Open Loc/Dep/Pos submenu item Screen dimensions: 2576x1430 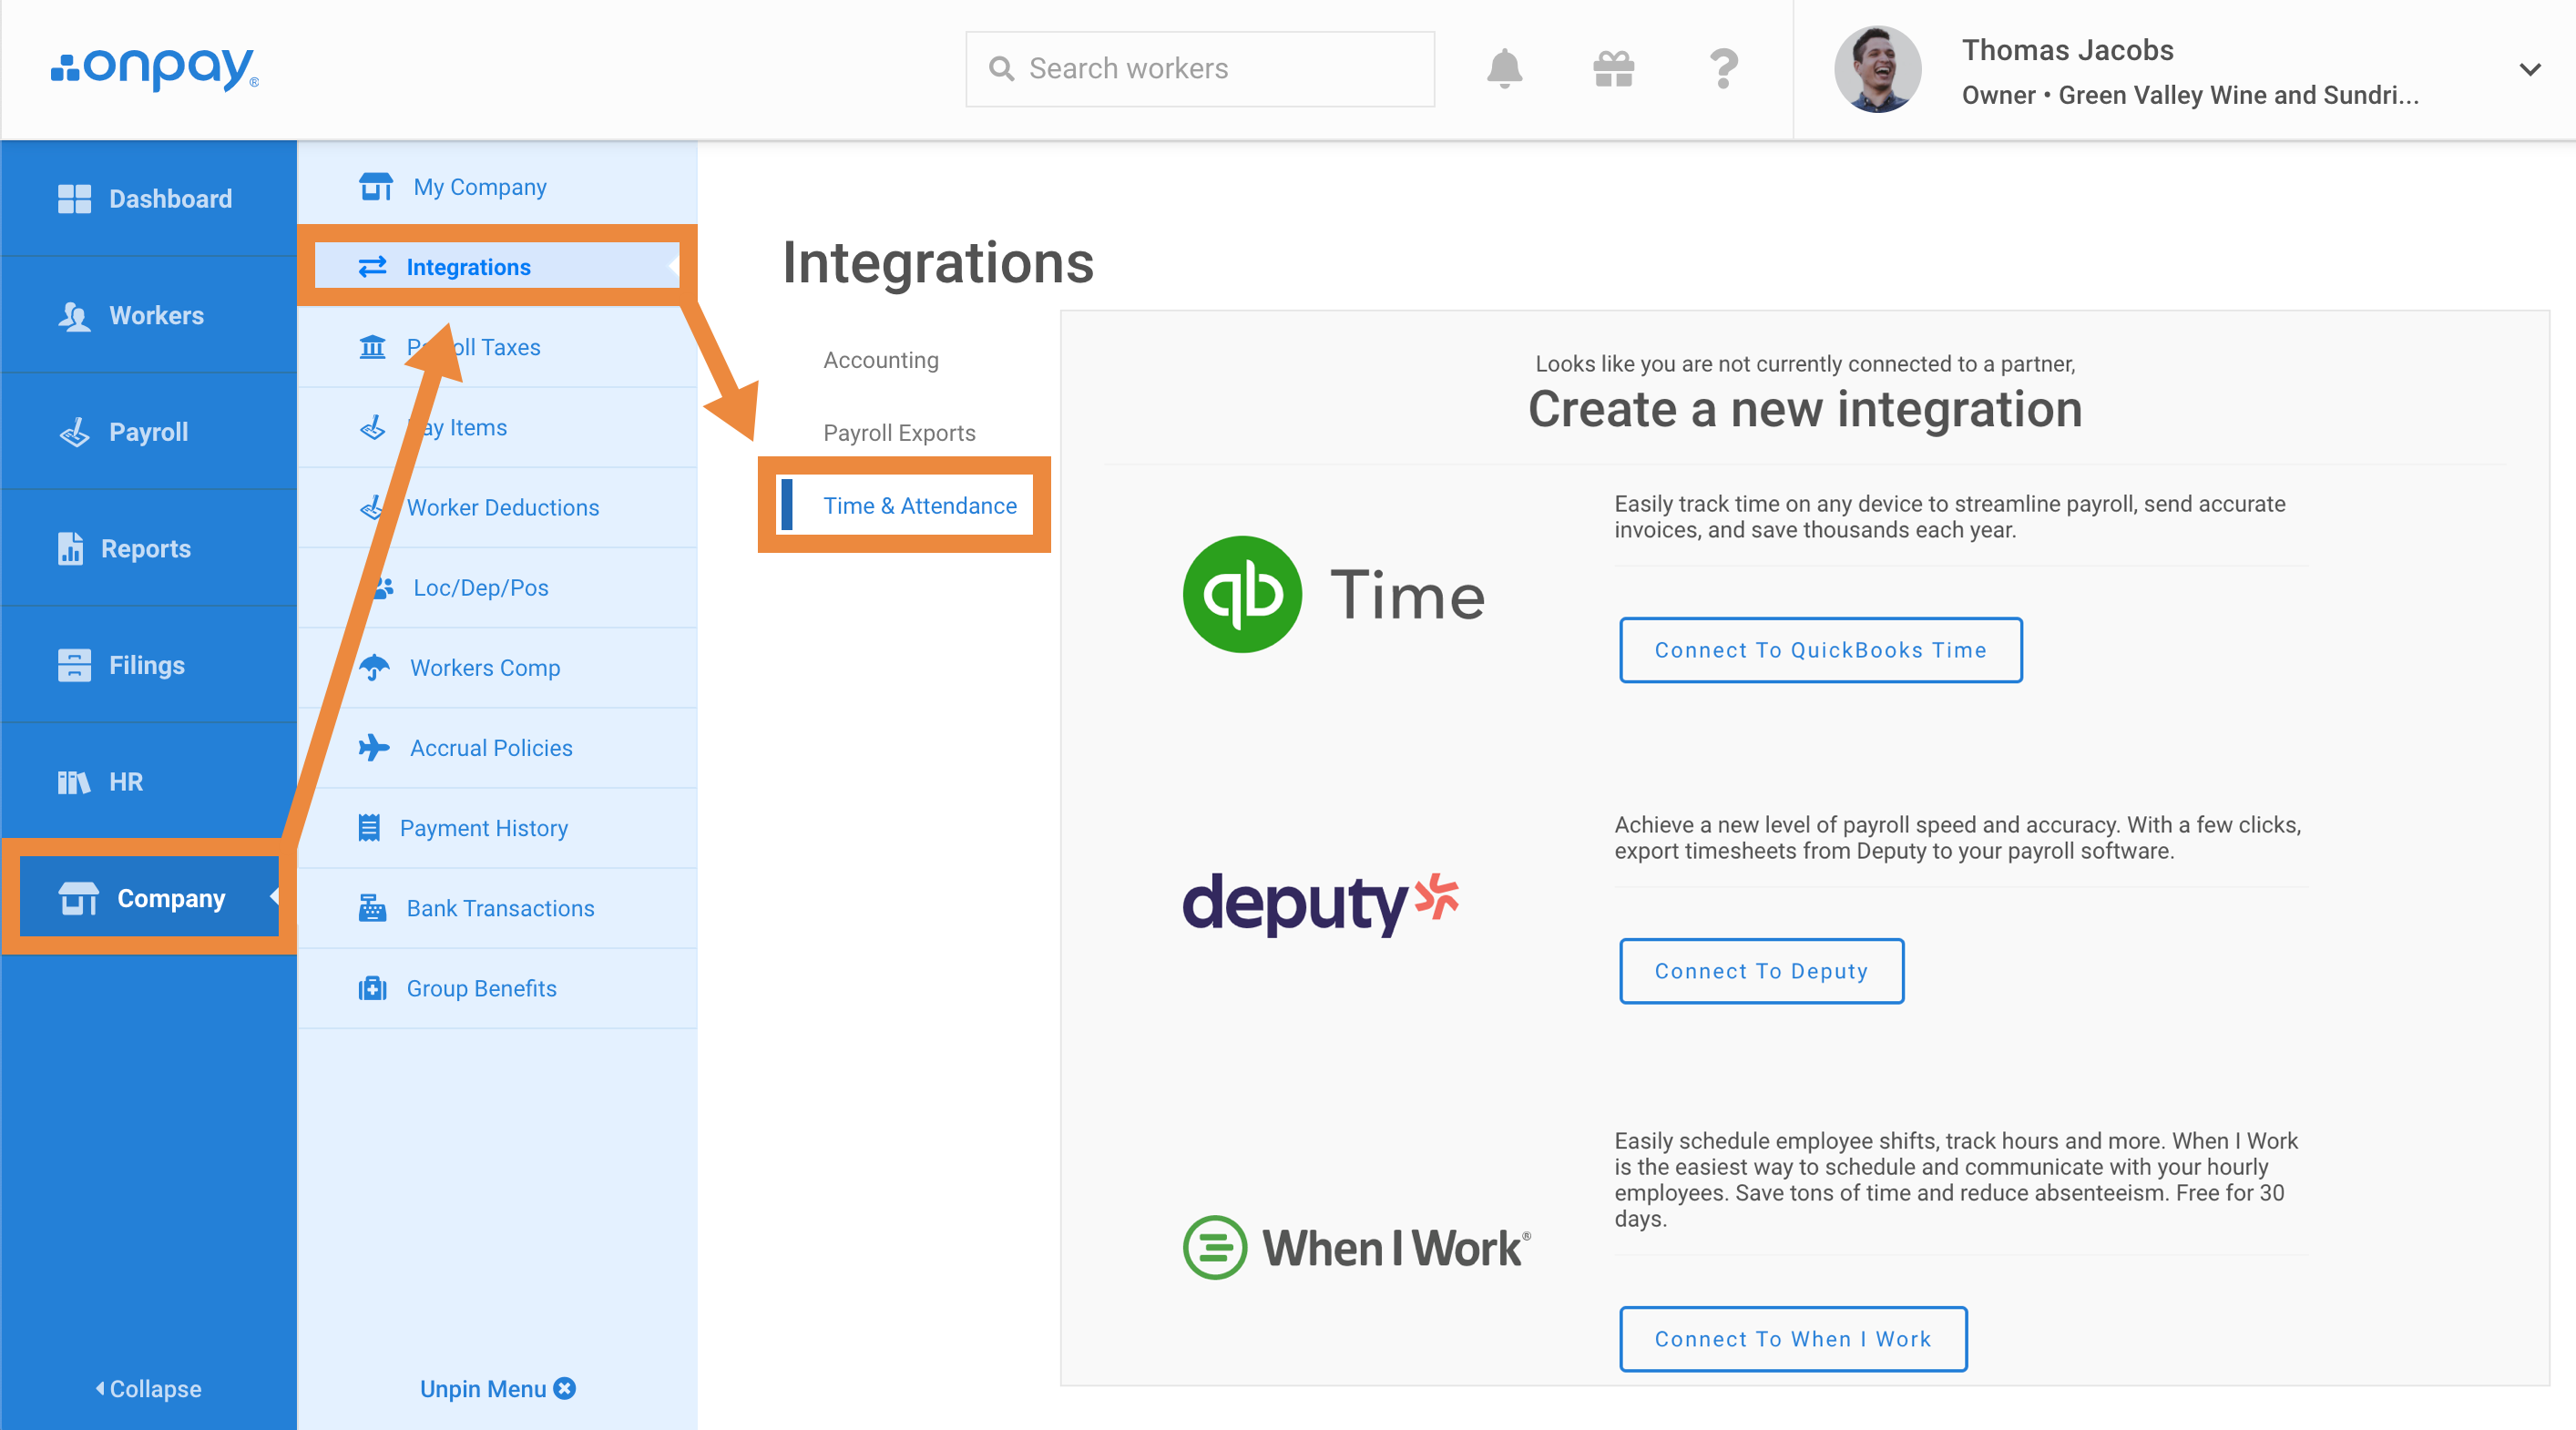click(497, 587)
